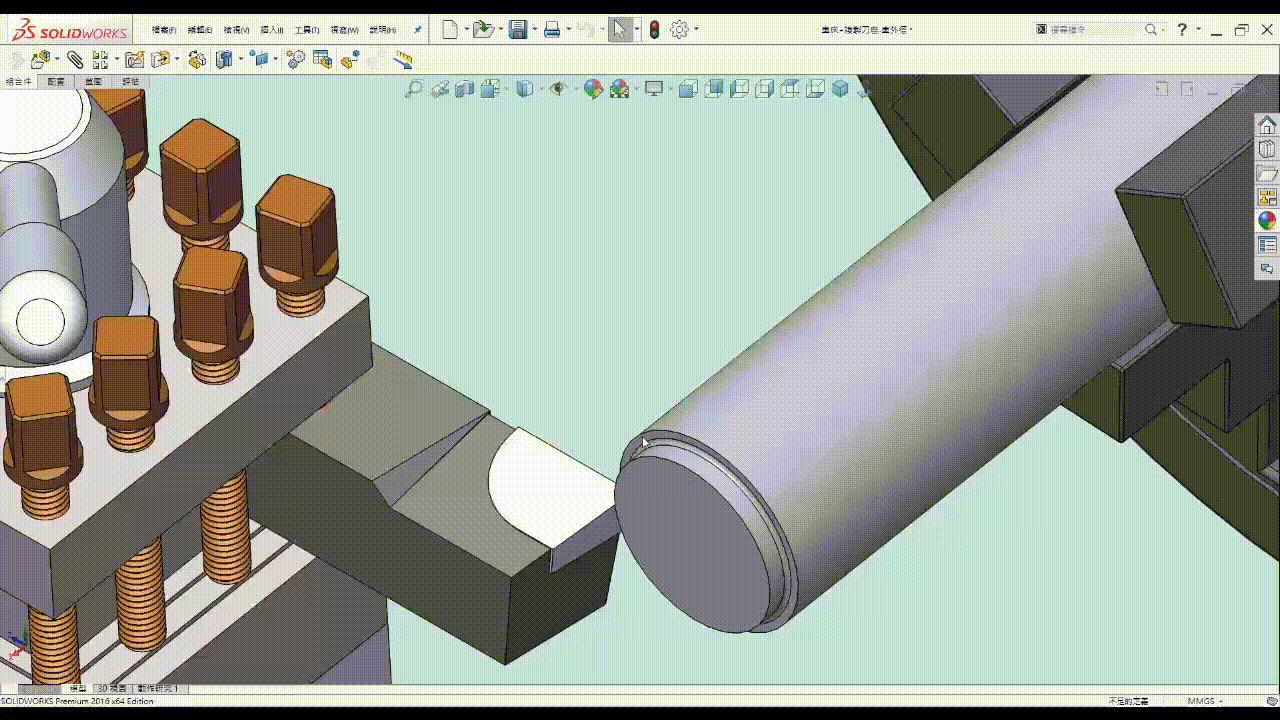
Task: Click the Rebuild traffic light icon
Action: tap(654, 30)
